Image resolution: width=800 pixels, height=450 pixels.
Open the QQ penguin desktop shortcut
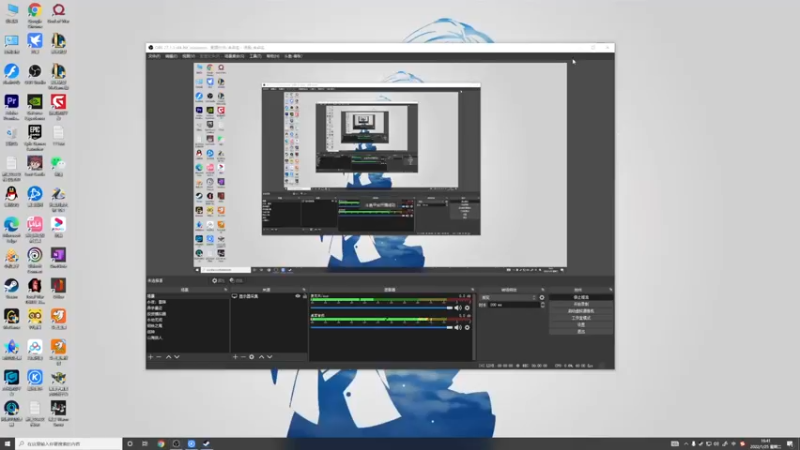(x=11, y=196)
